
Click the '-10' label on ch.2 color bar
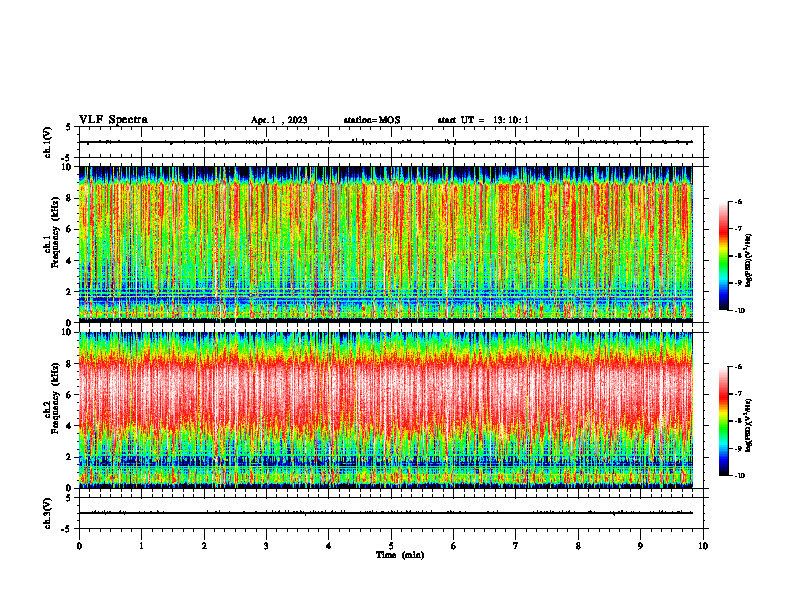point(740,476)
